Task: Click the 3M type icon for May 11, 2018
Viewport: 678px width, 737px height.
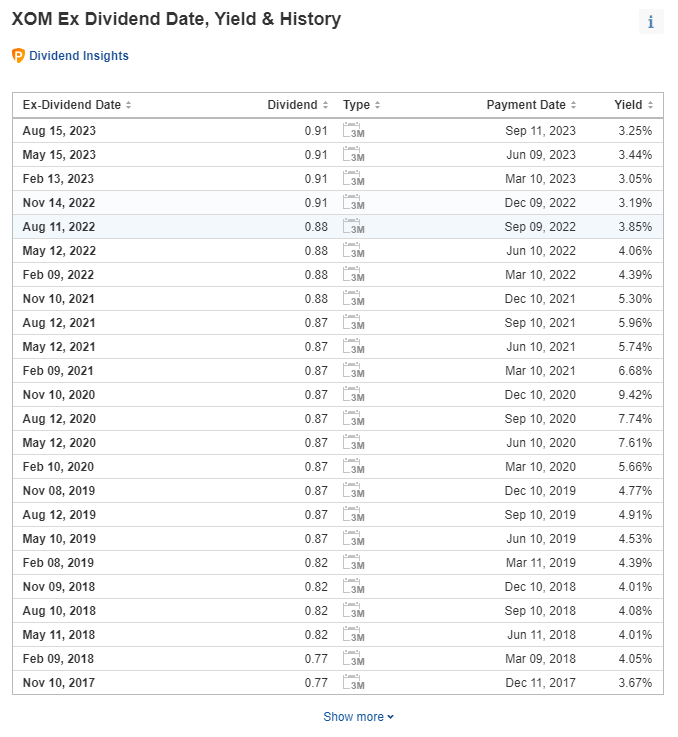Action: [354, 634]
